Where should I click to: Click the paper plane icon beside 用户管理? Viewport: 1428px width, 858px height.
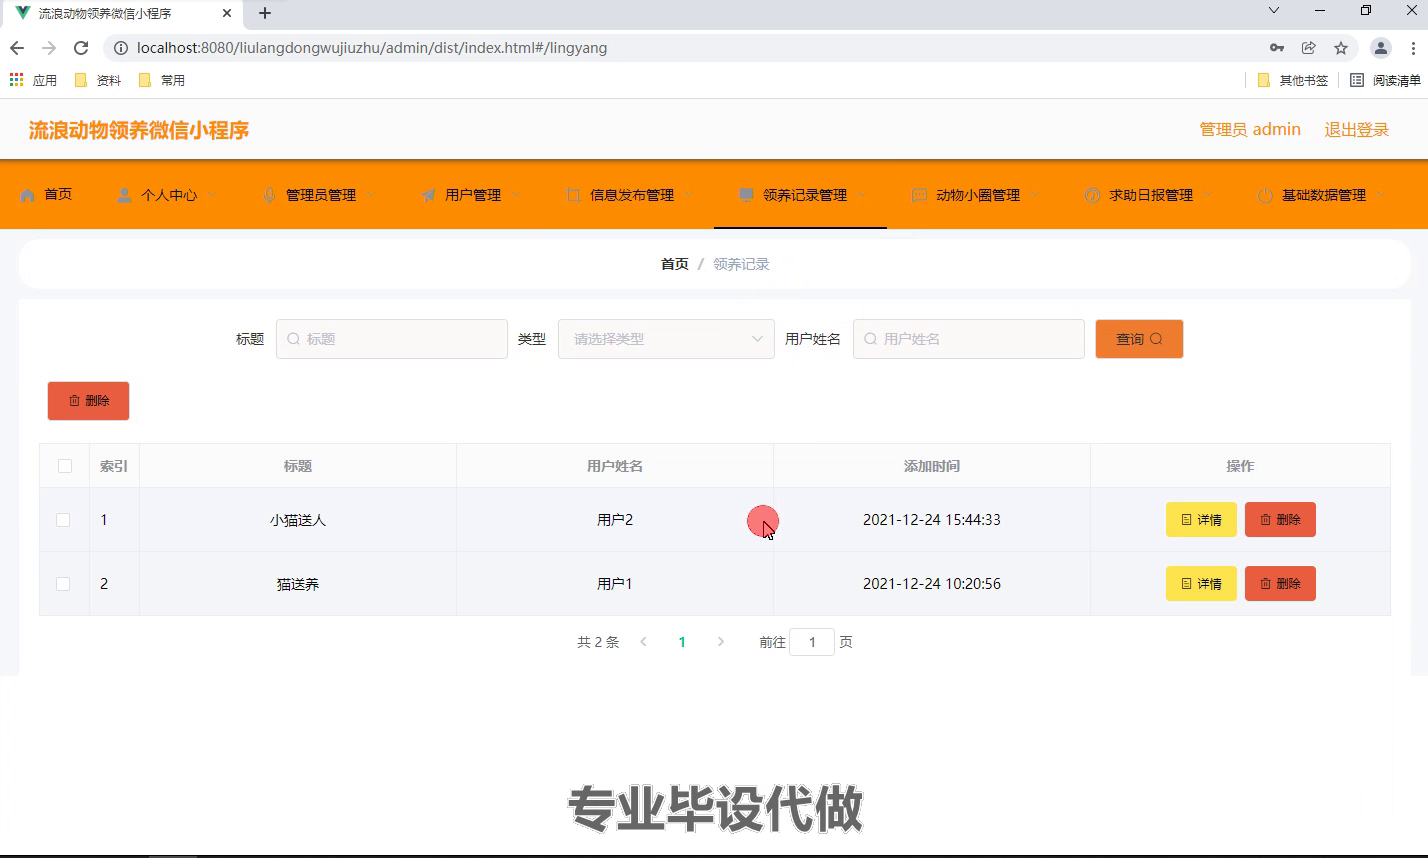point(428,195)
